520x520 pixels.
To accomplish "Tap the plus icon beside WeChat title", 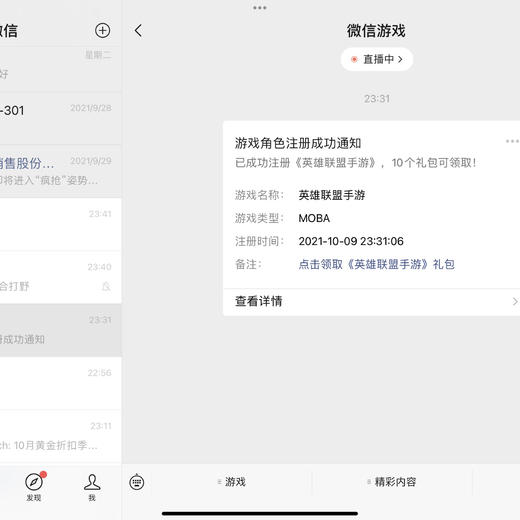I will [102, 31].
